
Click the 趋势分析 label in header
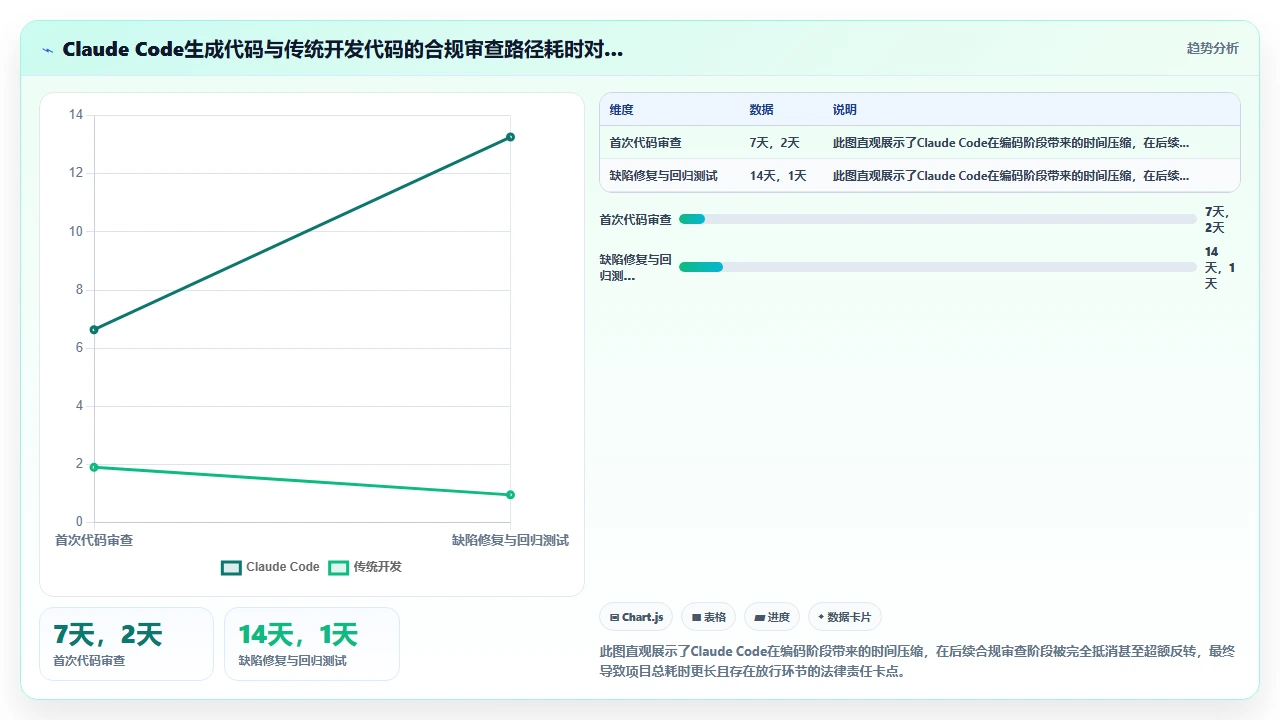[x=1212, y=48]
